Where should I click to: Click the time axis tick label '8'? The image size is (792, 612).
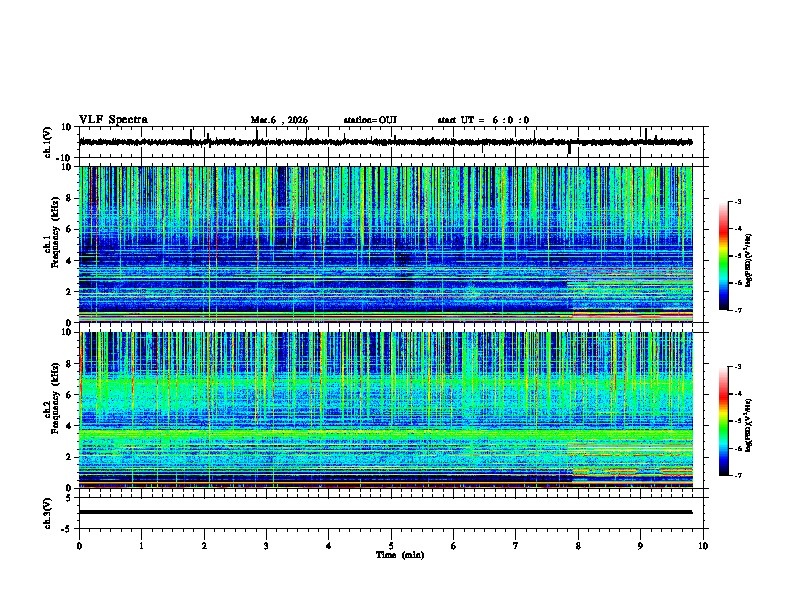578,546
